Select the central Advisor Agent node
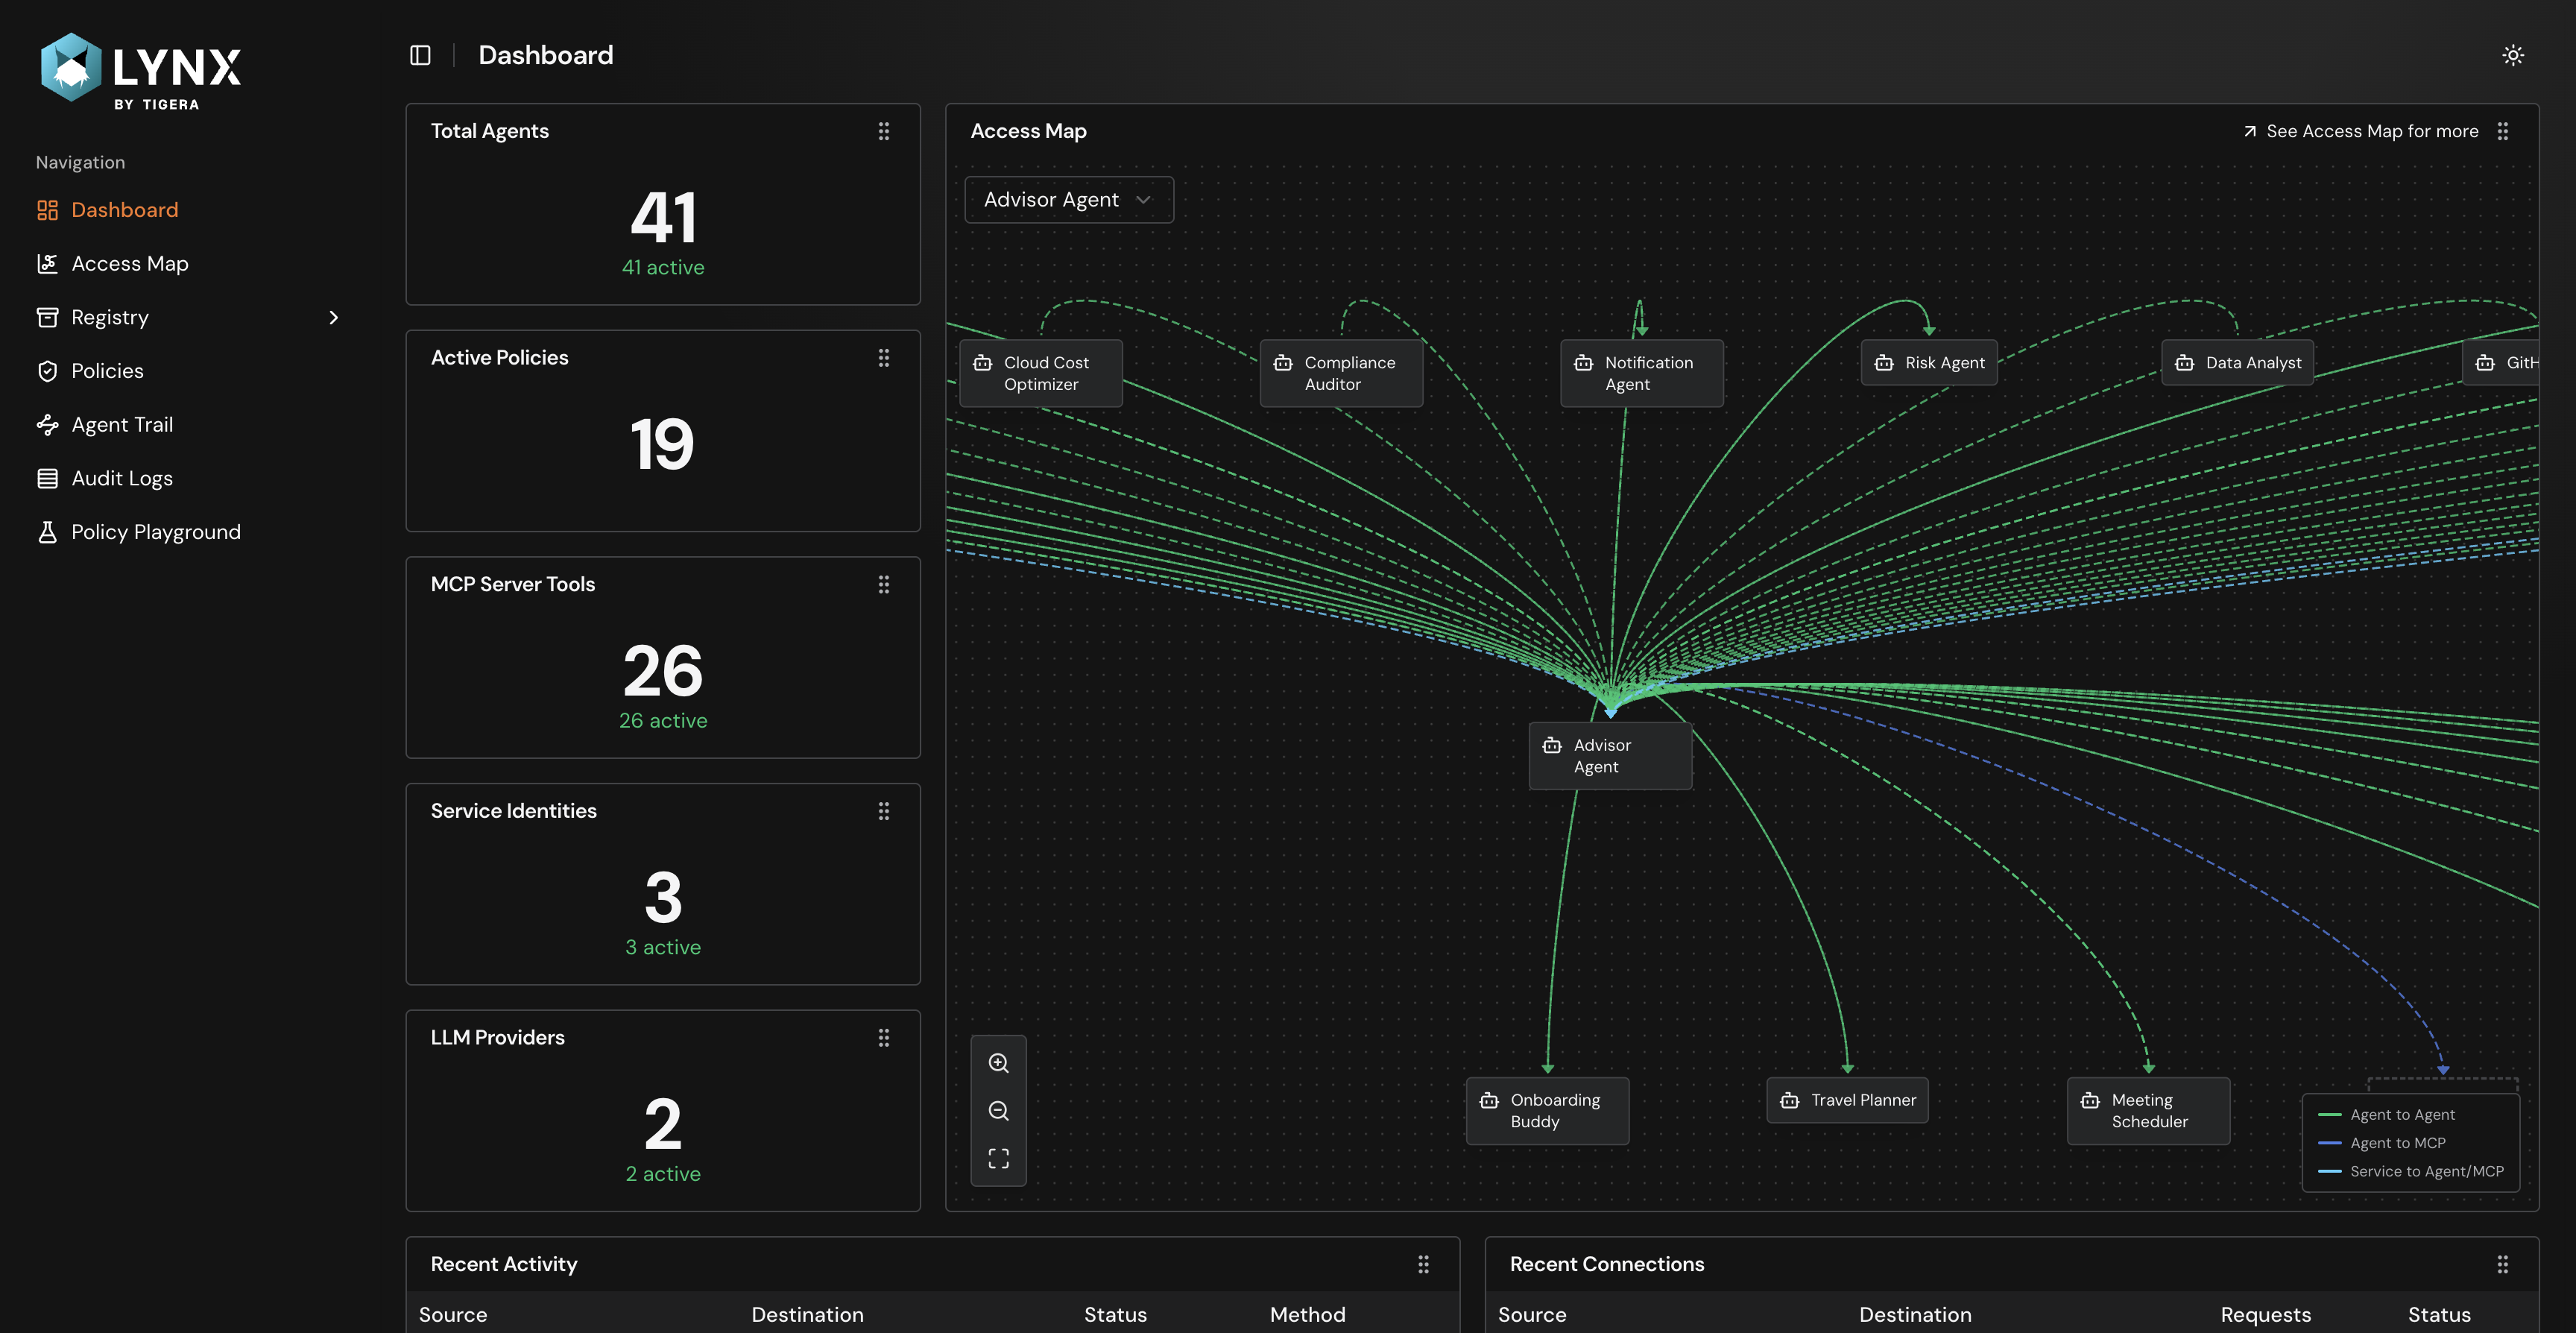The width and height of the screenshot is (2576, 1333). (1611, 756)
